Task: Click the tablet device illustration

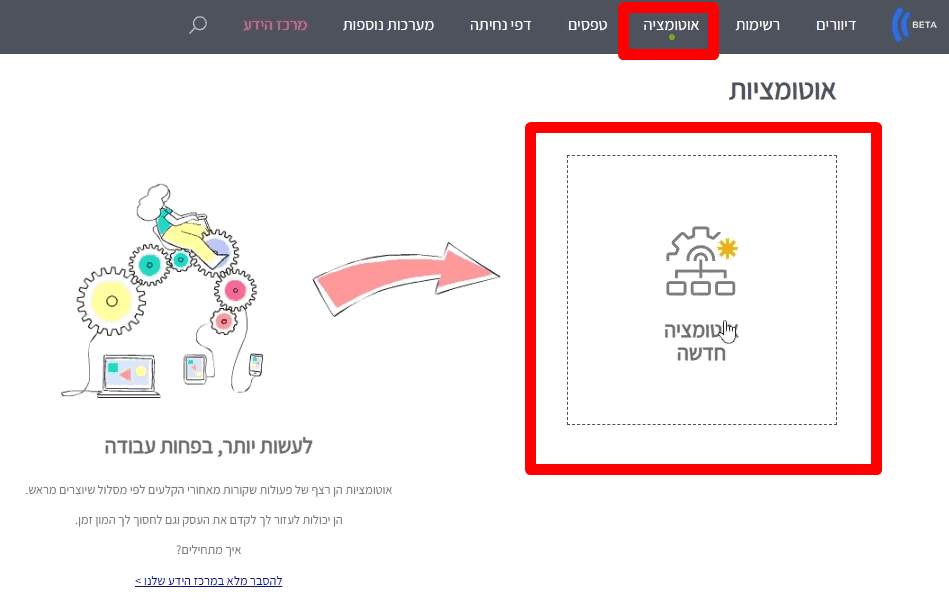Action: (x=195, y=369)
